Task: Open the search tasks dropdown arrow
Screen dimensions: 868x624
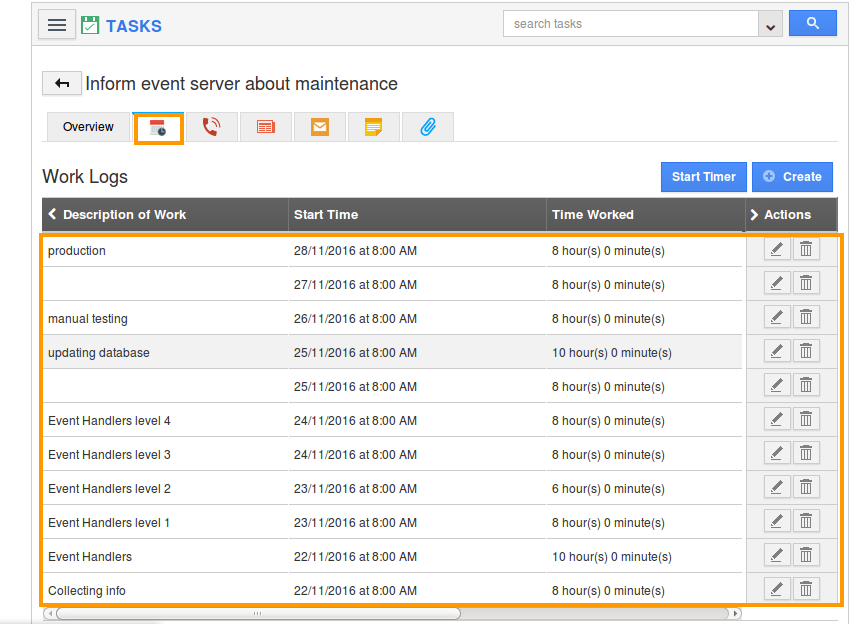Action: (770, 23)
